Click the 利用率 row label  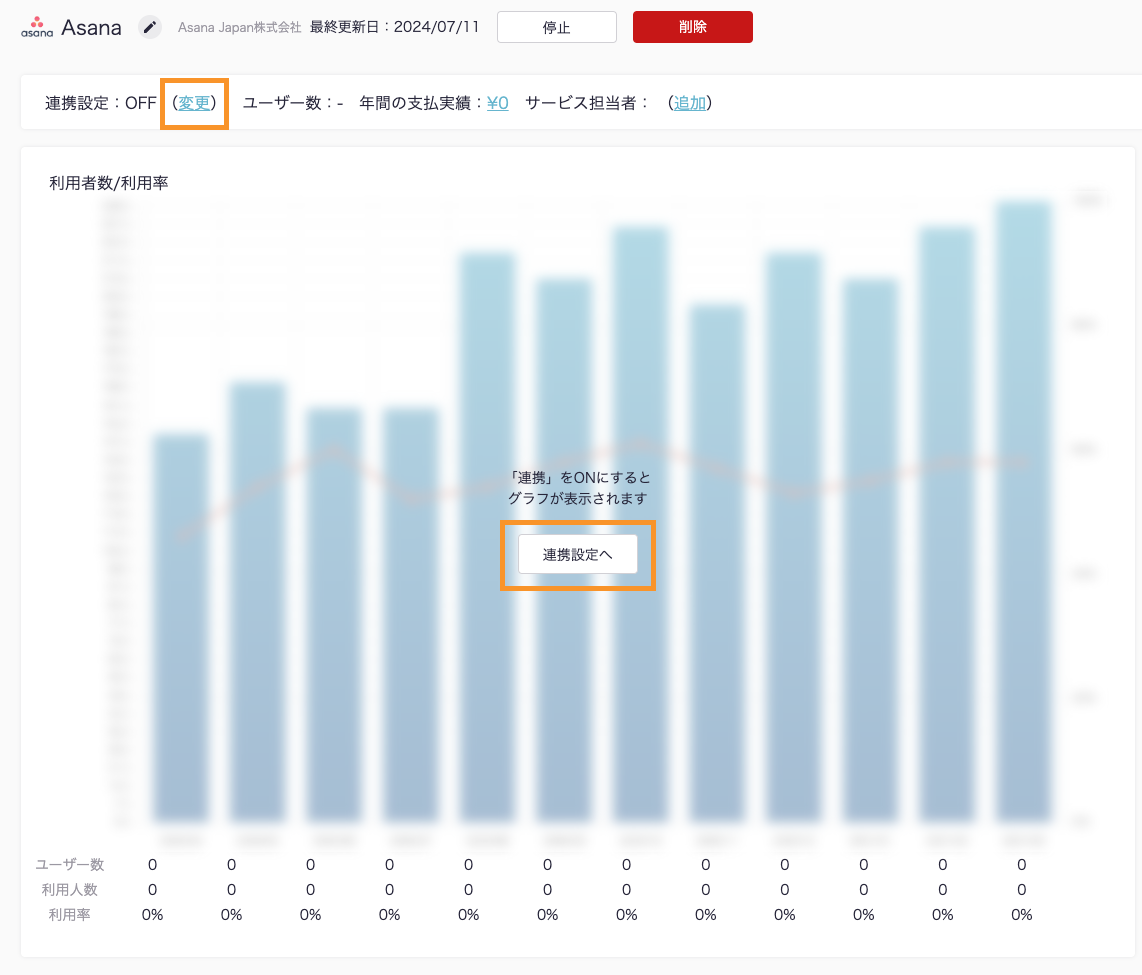click(x=70, y=915)
